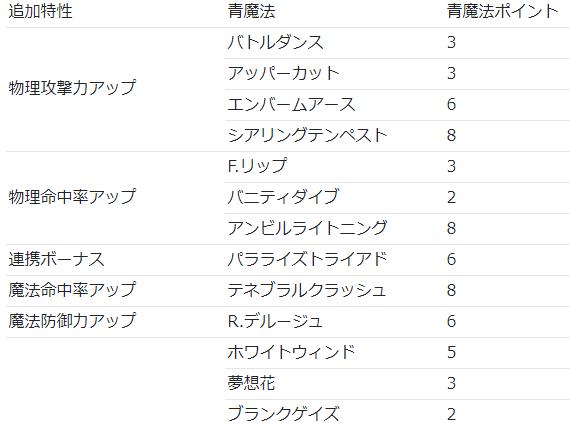Select the テネブラルクラッシュ spell entry
The height and width of the screenshot is (427, 570).
tap(307, 290)
